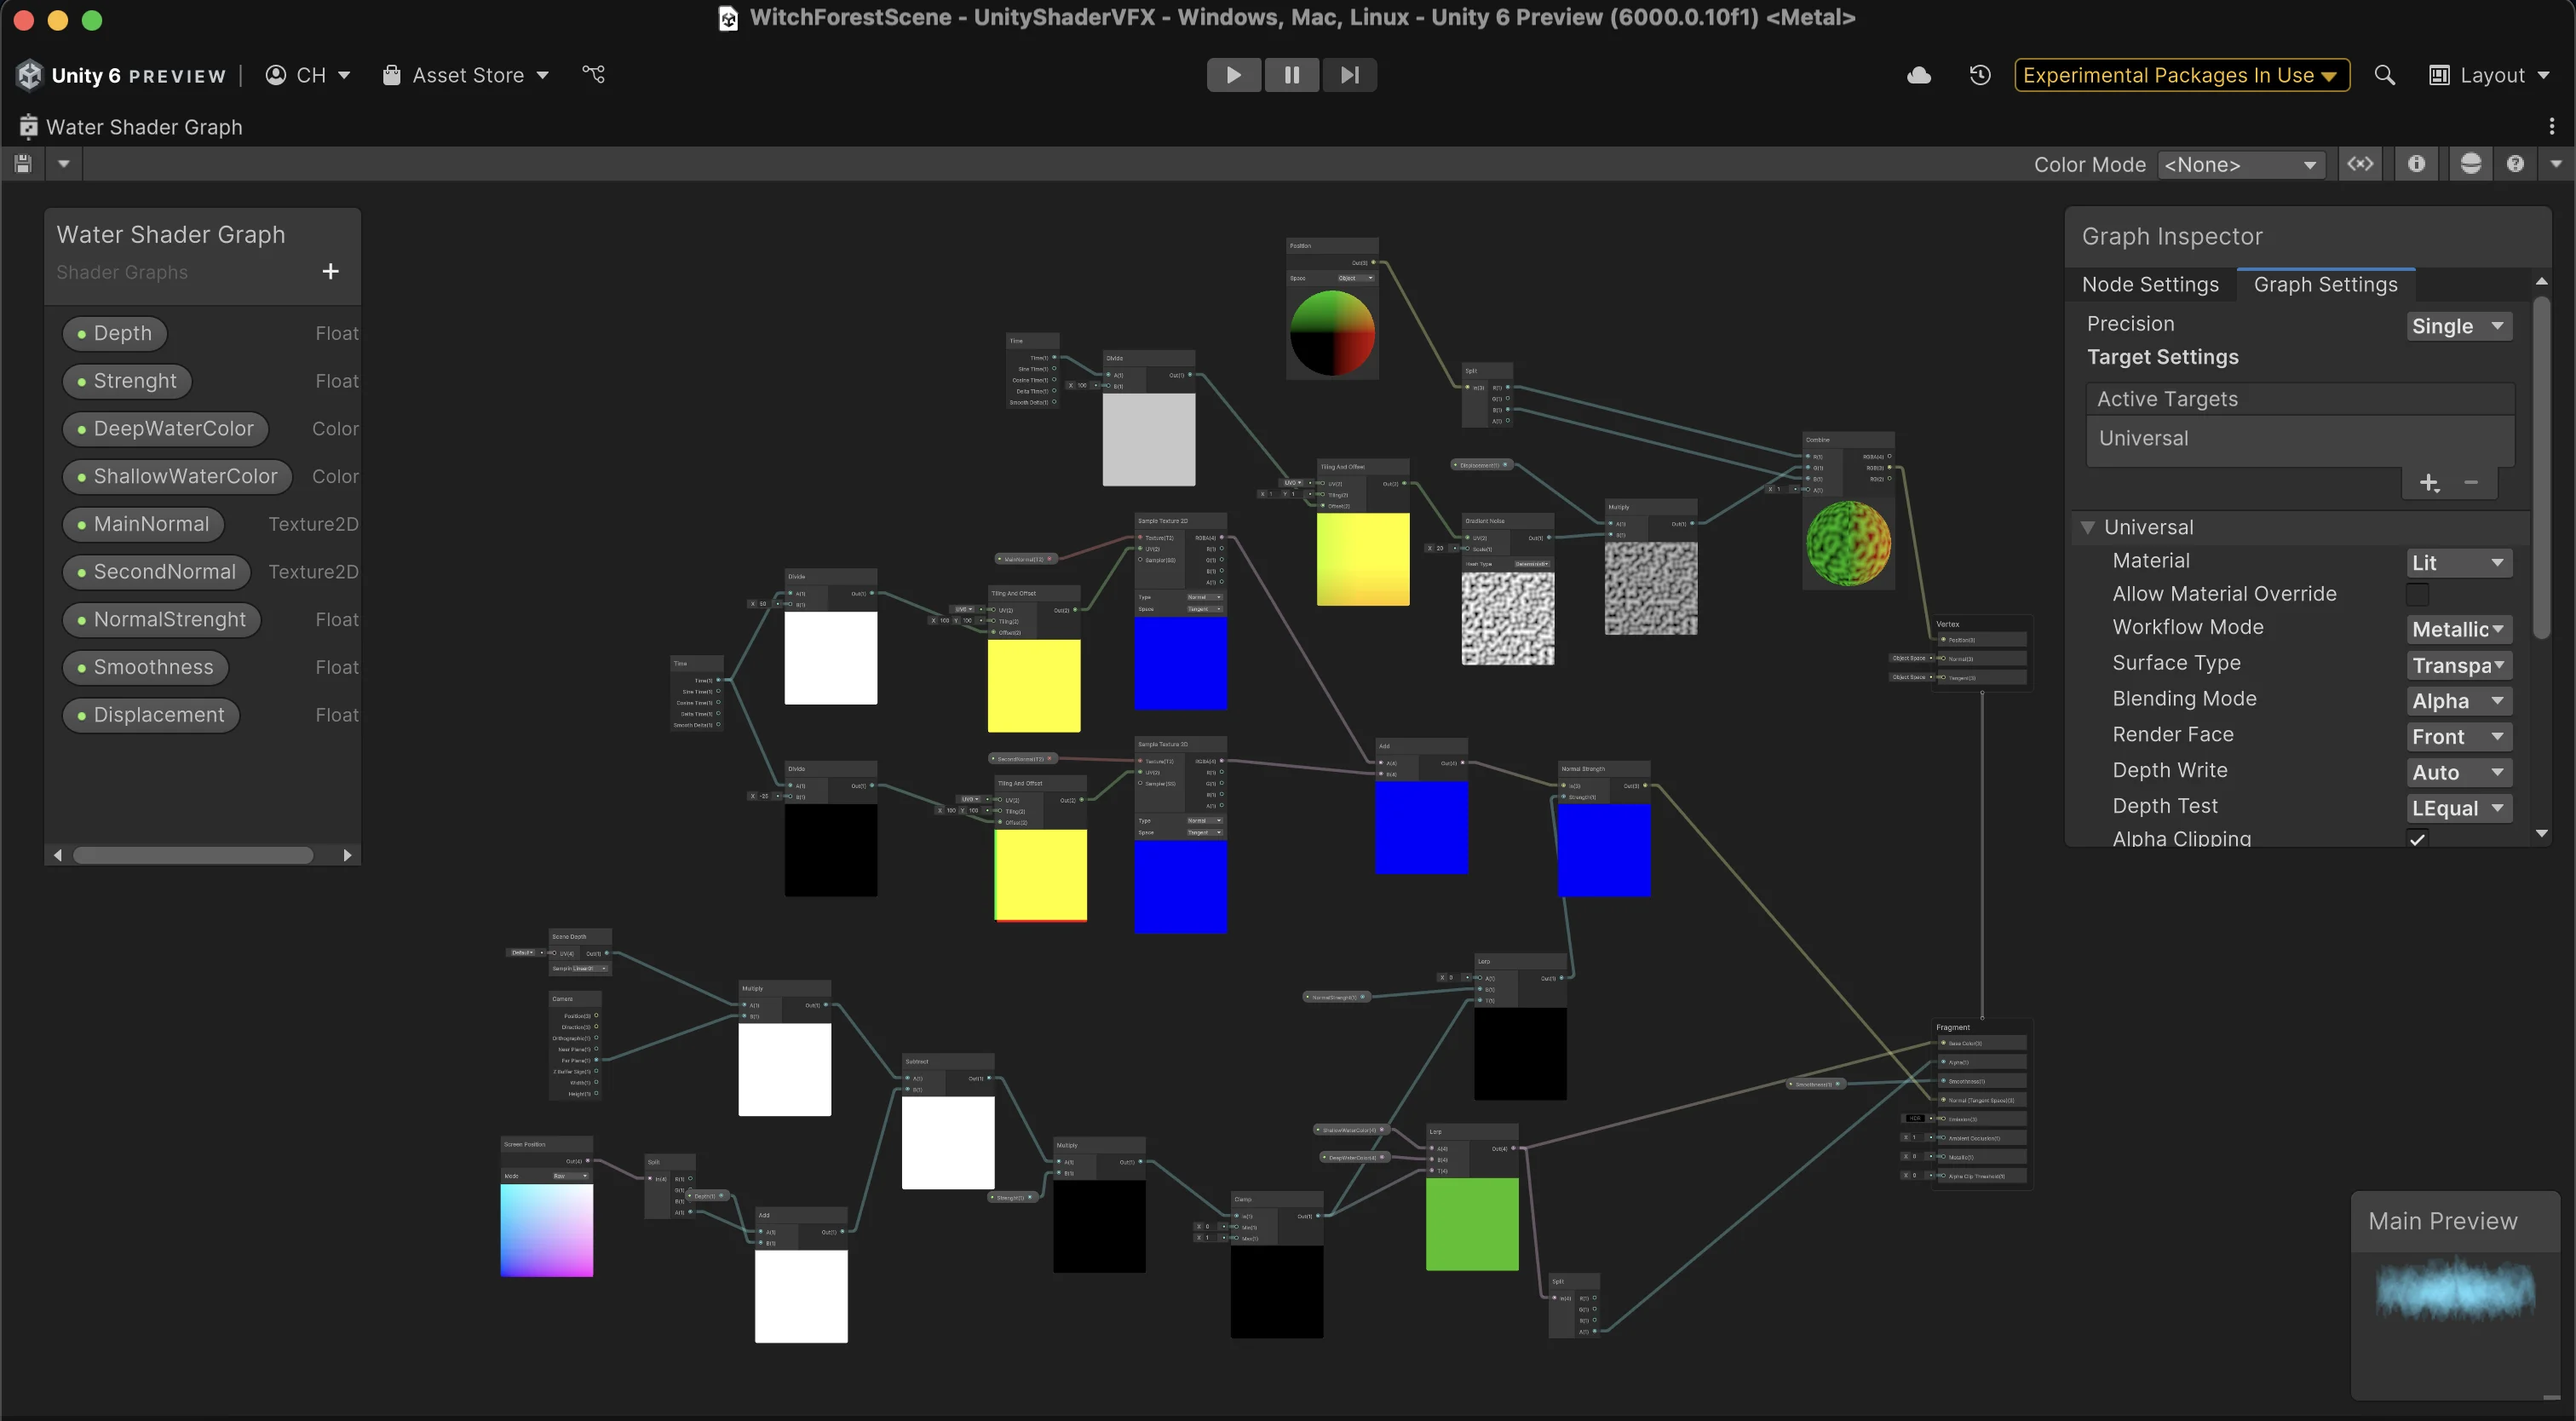
Task: Click the Save Asset disk icon
Action: [24, 164]
